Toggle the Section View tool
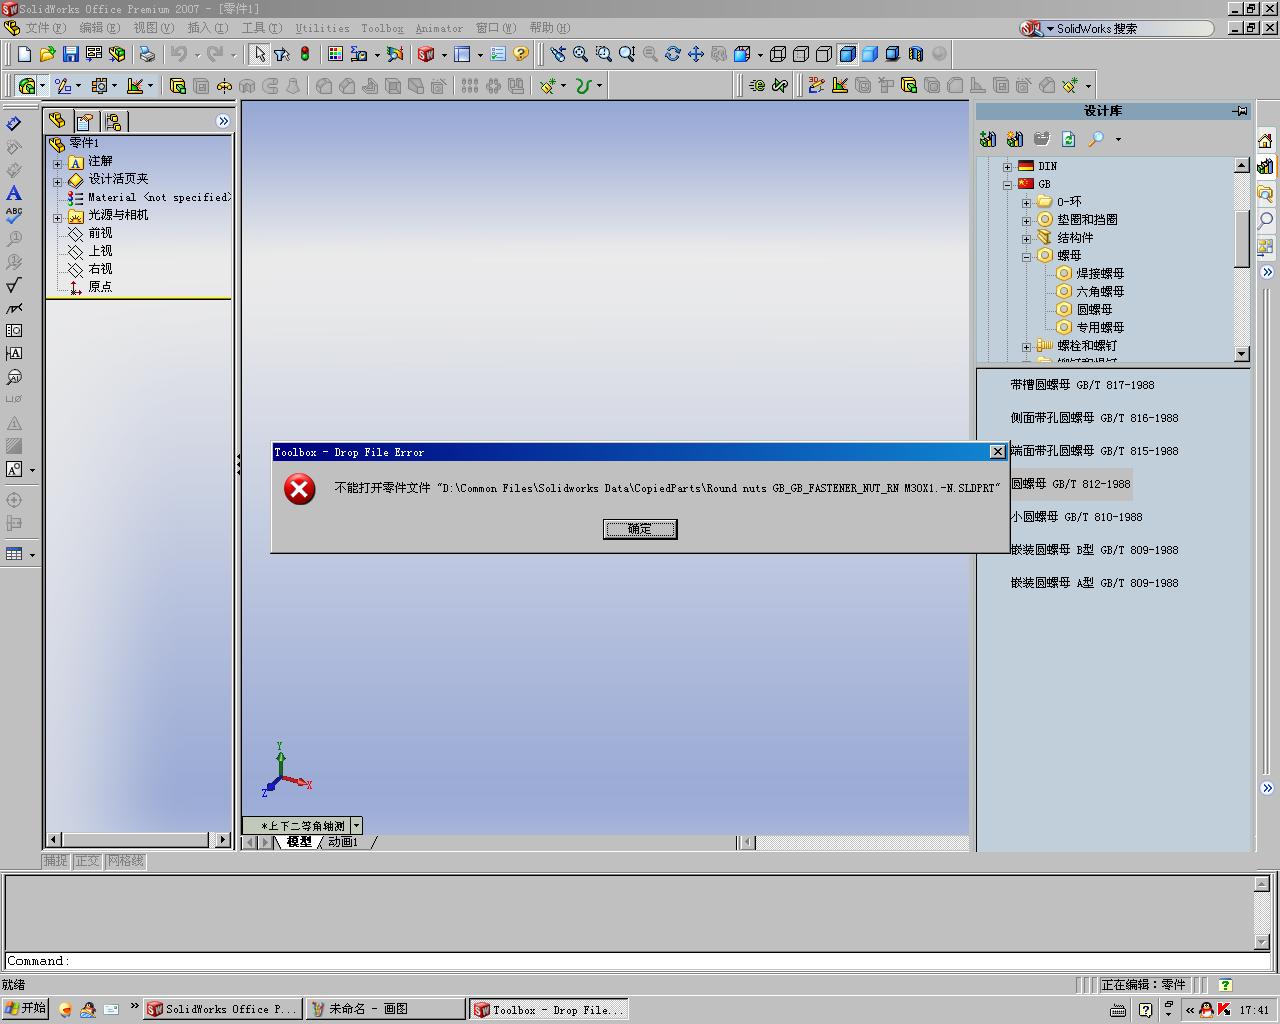The width and height of the screenshot is (1280, 1024). (916, 54)
